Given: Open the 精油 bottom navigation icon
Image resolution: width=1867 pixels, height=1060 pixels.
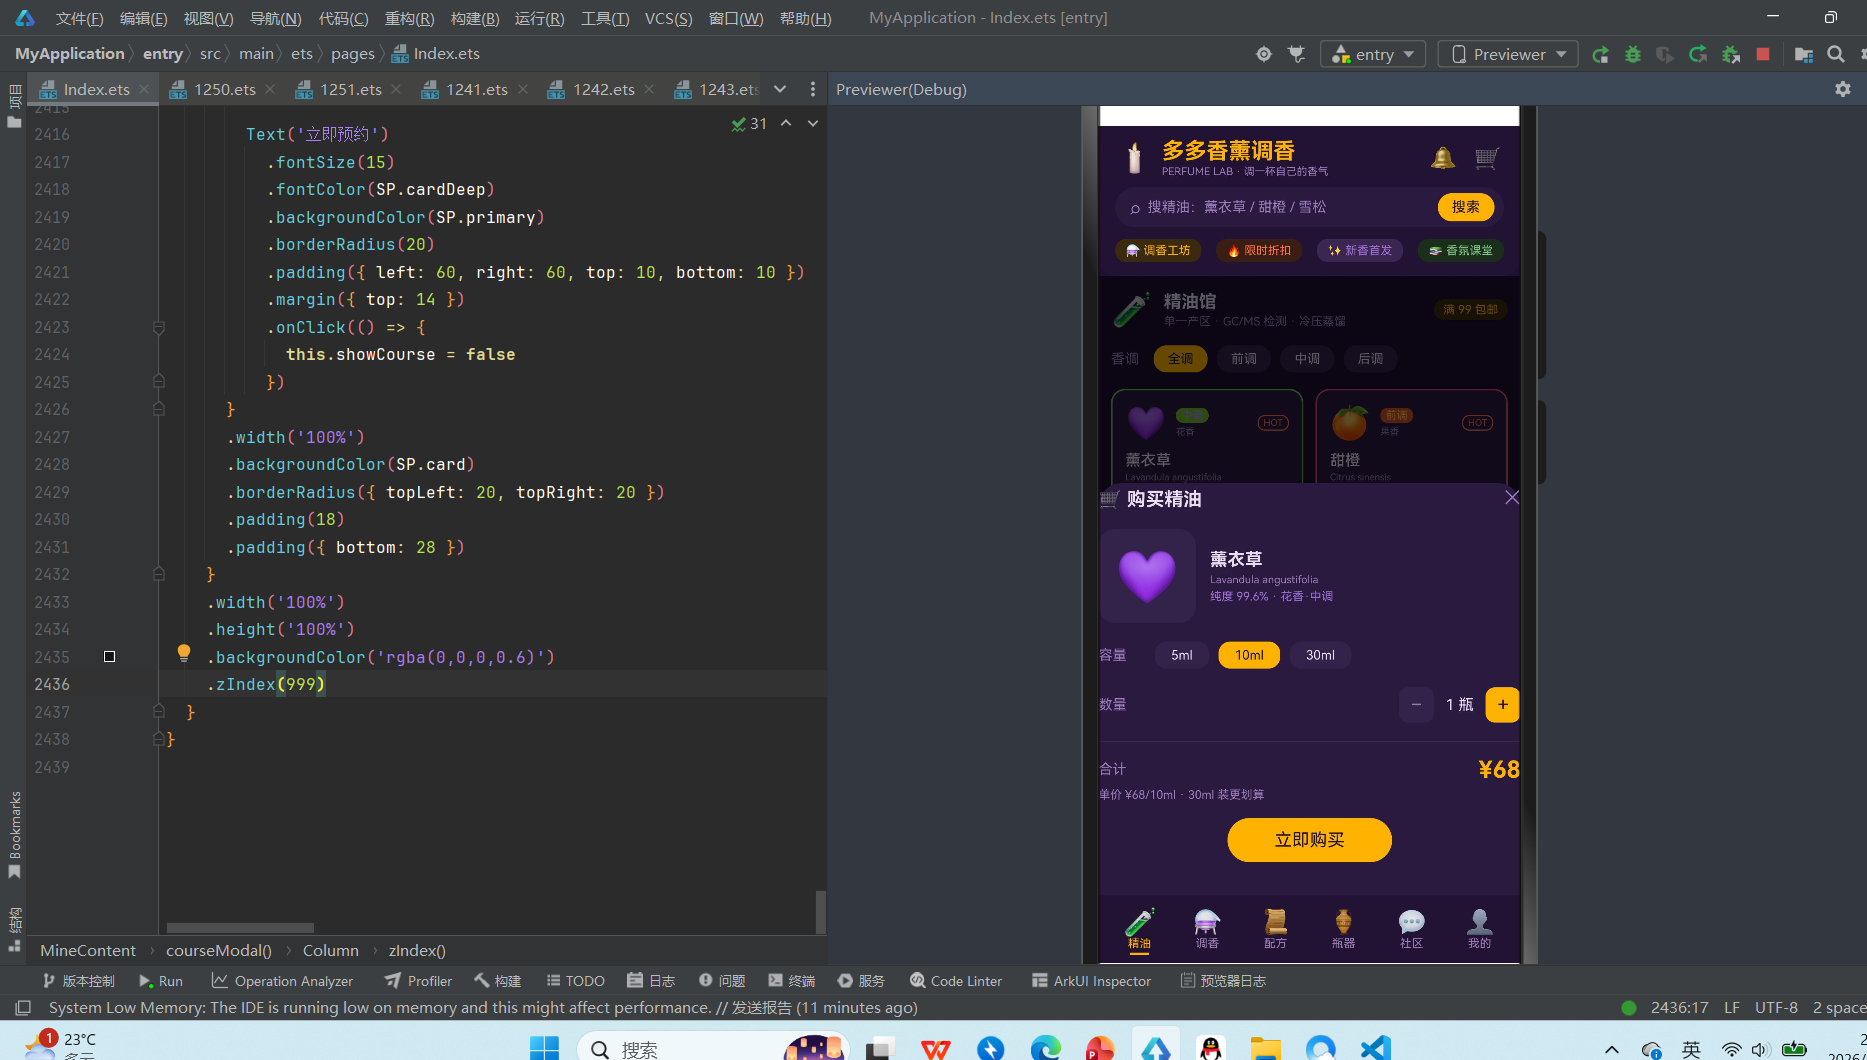Looking at the screenshot, I should tap(1139, 928).
